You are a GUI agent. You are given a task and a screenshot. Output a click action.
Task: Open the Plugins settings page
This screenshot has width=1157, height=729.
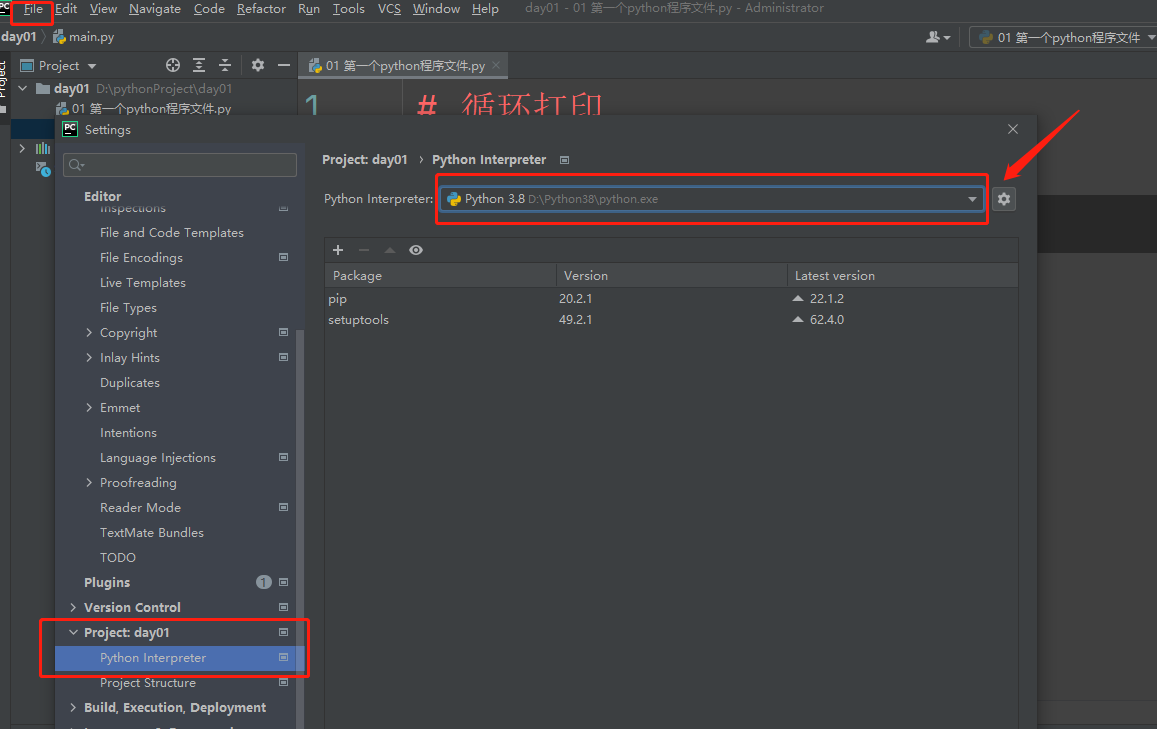click(x=107, y=583)
